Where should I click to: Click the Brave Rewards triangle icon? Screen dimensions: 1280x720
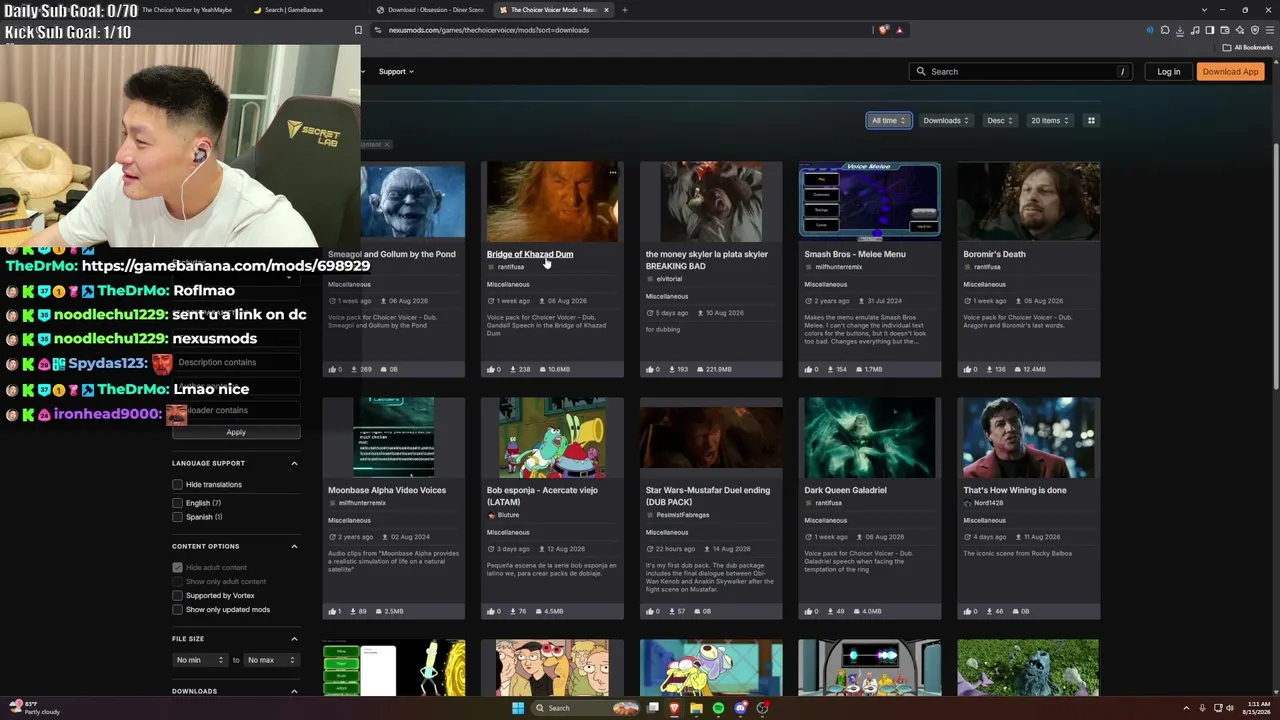click(x=899, y=30)
